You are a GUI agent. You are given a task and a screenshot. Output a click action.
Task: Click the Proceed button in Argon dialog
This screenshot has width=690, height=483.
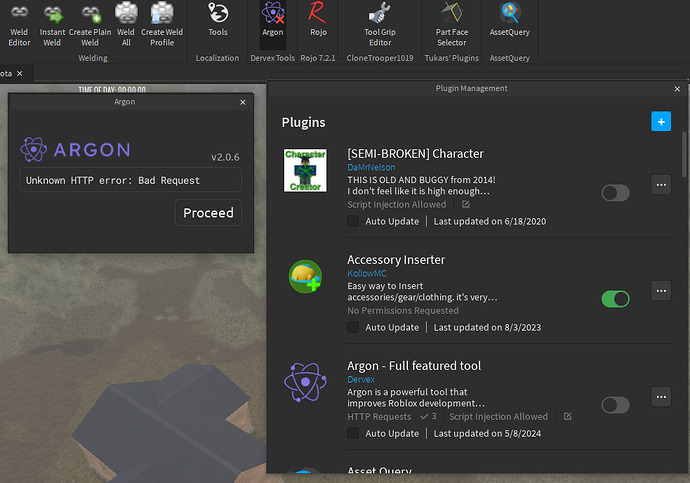click(x=208, y=213)
